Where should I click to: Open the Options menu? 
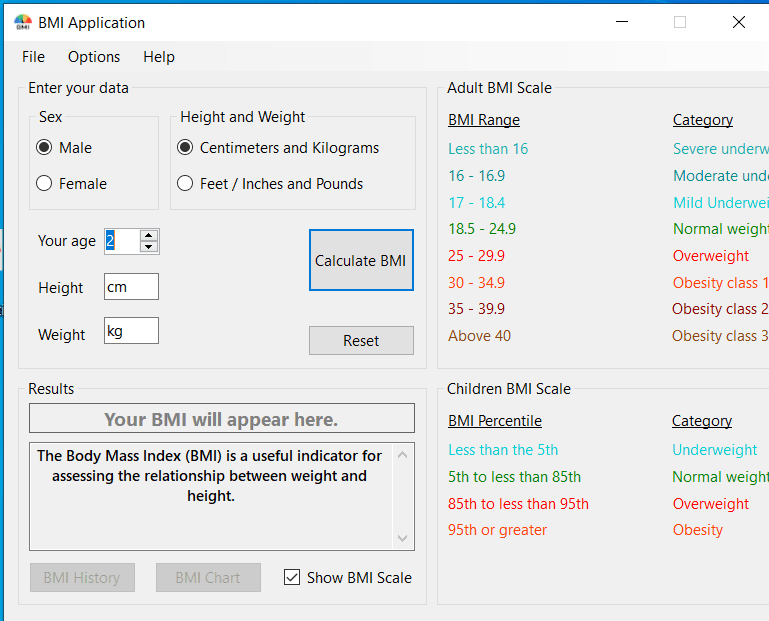(94, 57)
